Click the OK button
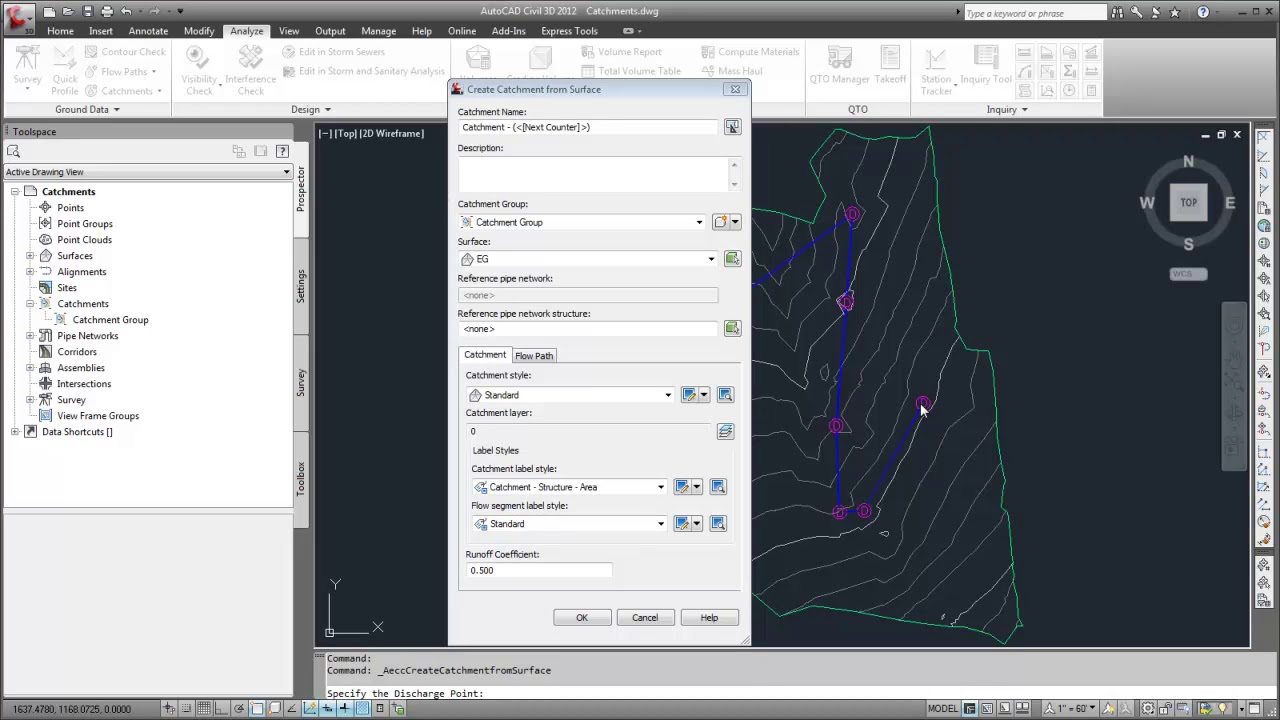The height and width of the screenshot is (720, 1280). point(582,618)
